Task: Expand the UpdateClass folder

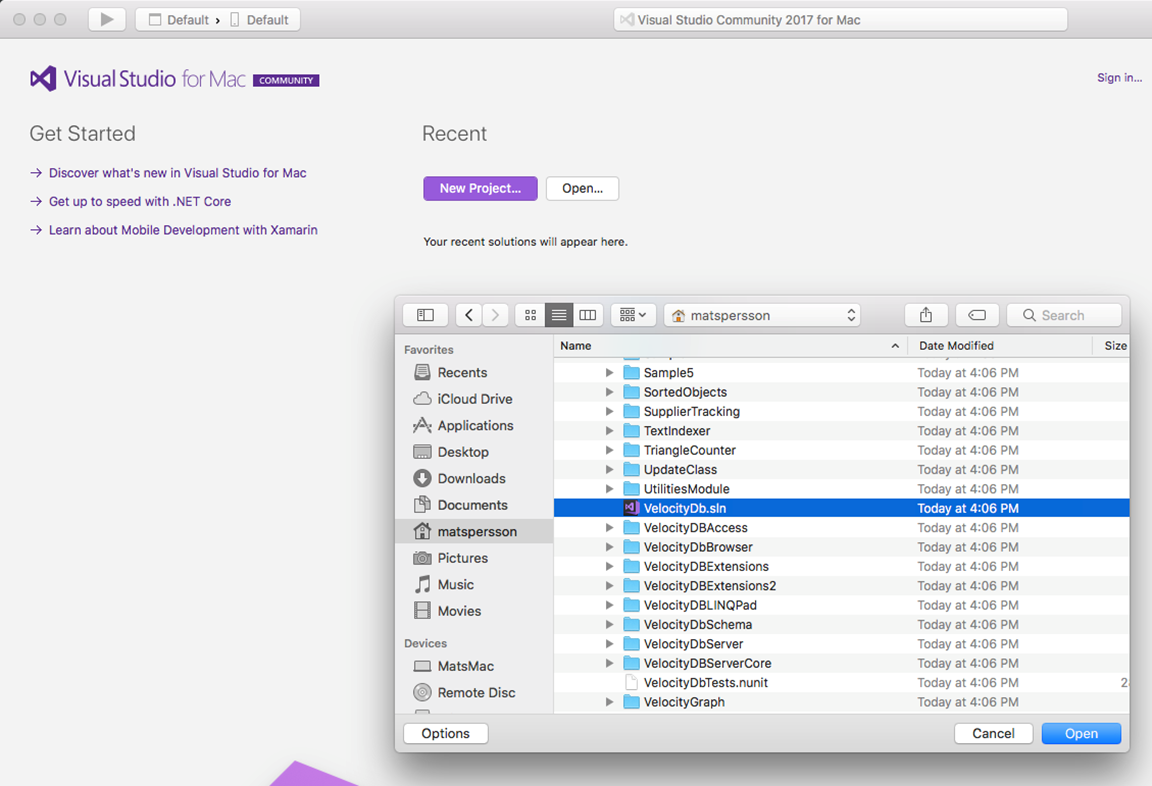Action: (x=609, y=469)
